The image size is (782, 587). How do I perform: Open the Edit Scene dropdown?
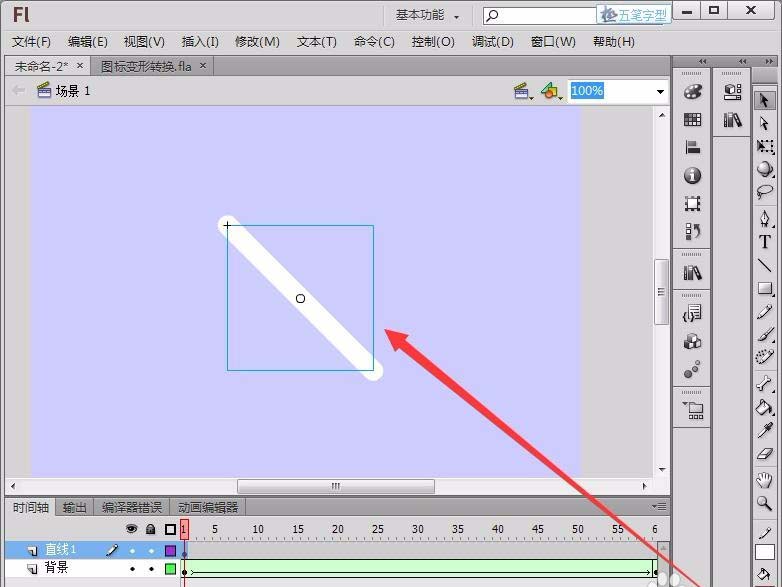tap(523, 91)
